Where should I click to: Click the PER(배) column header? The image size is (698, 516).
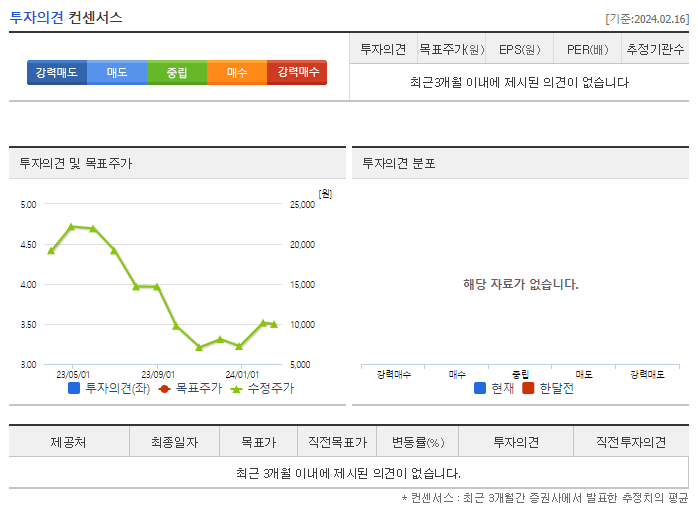[588, 49]
